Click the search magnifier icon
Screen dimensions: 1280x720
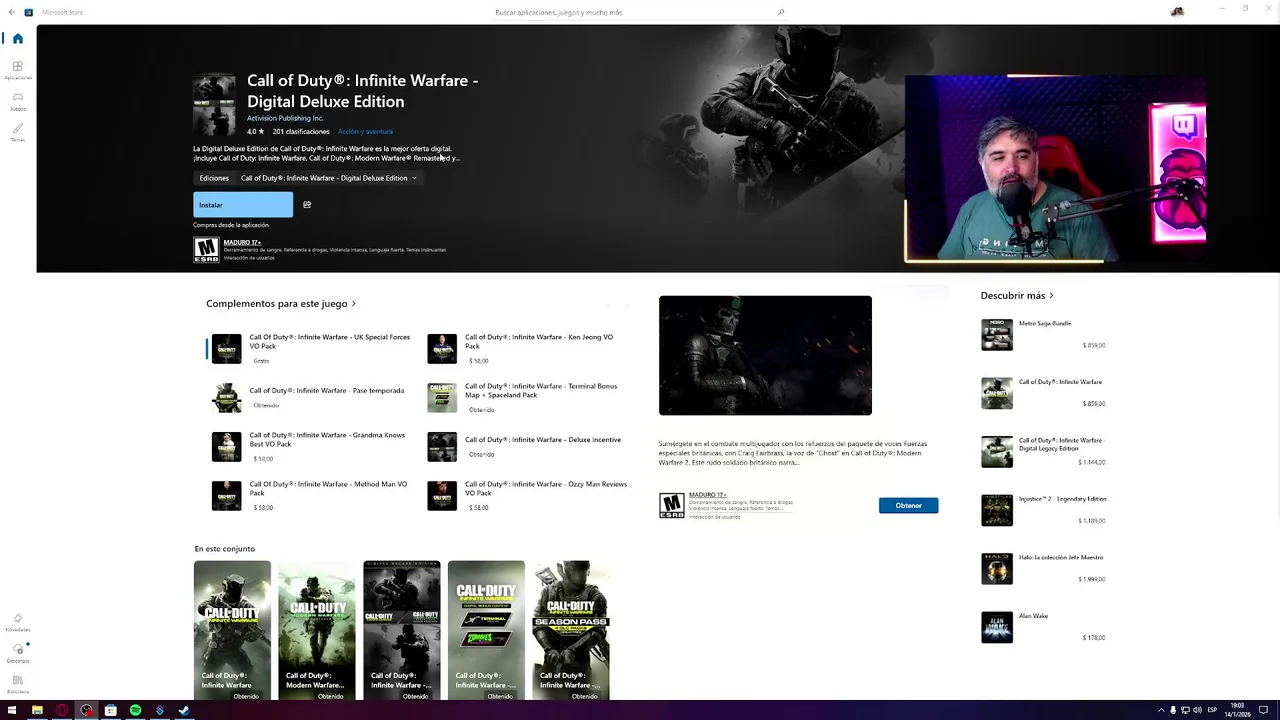pos(781,12)
